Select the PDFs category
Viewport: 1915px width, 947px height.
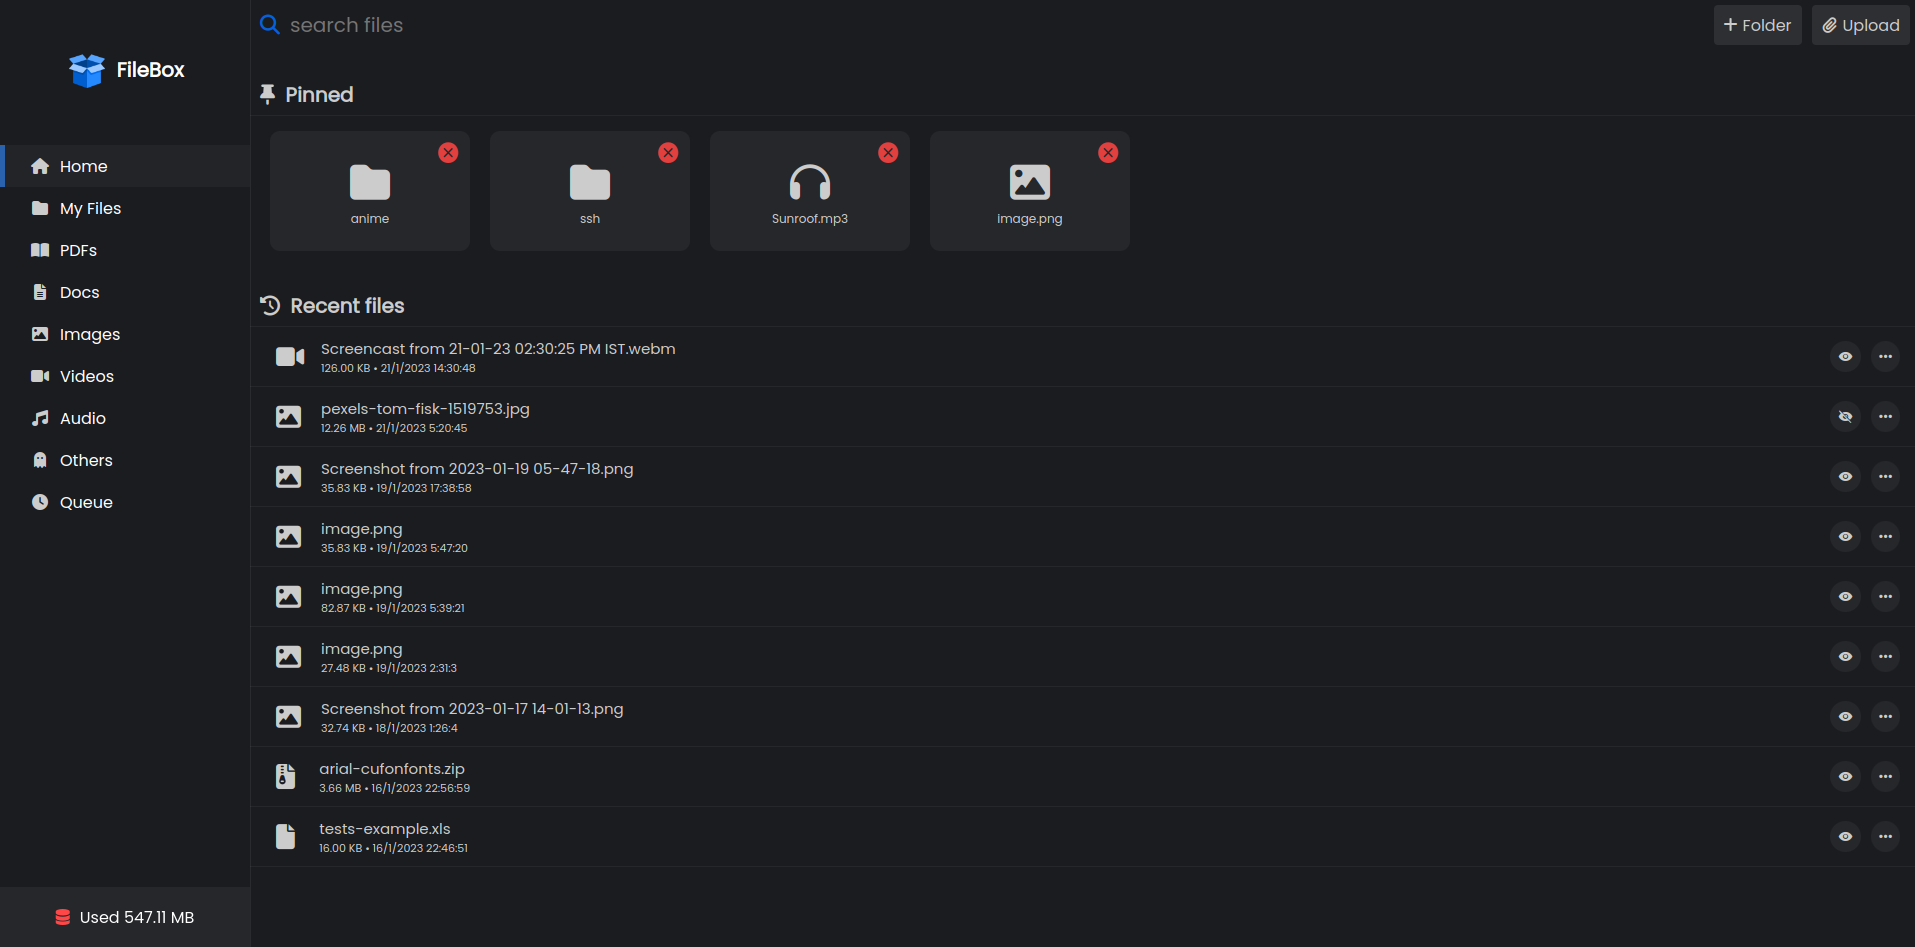click(78, 250)
